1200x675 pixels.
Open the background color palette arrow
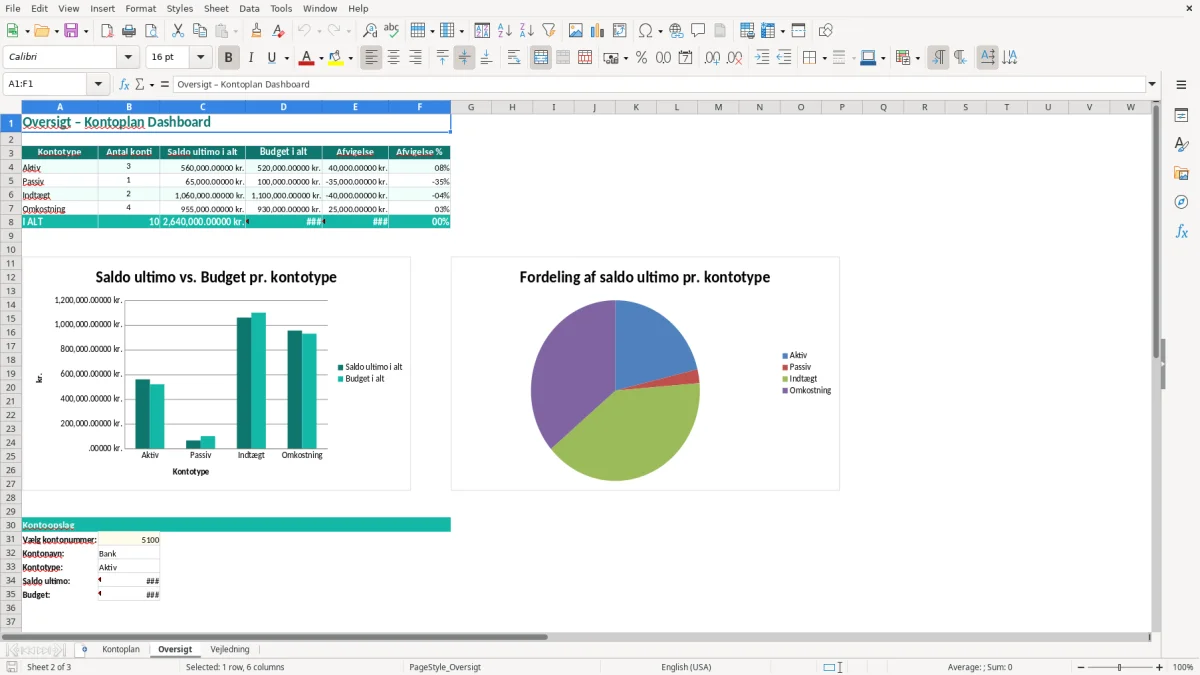tap(350, 58)
